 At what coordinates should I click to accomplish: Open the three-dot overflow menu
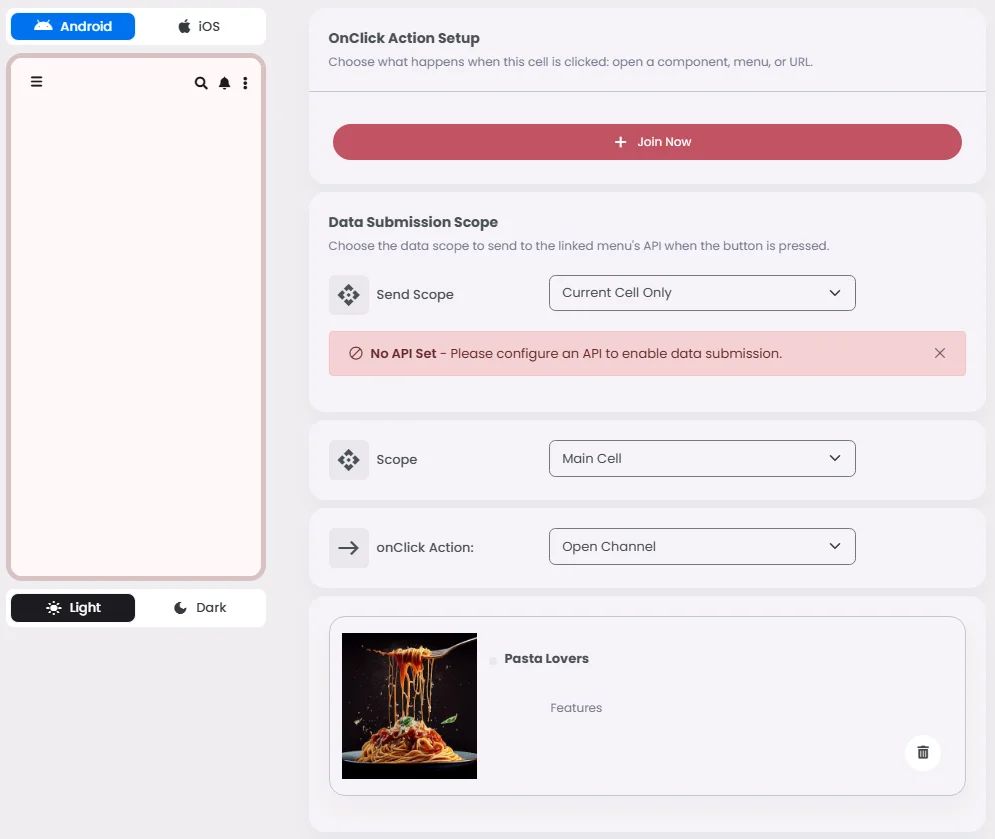click(x=245, y=83)
